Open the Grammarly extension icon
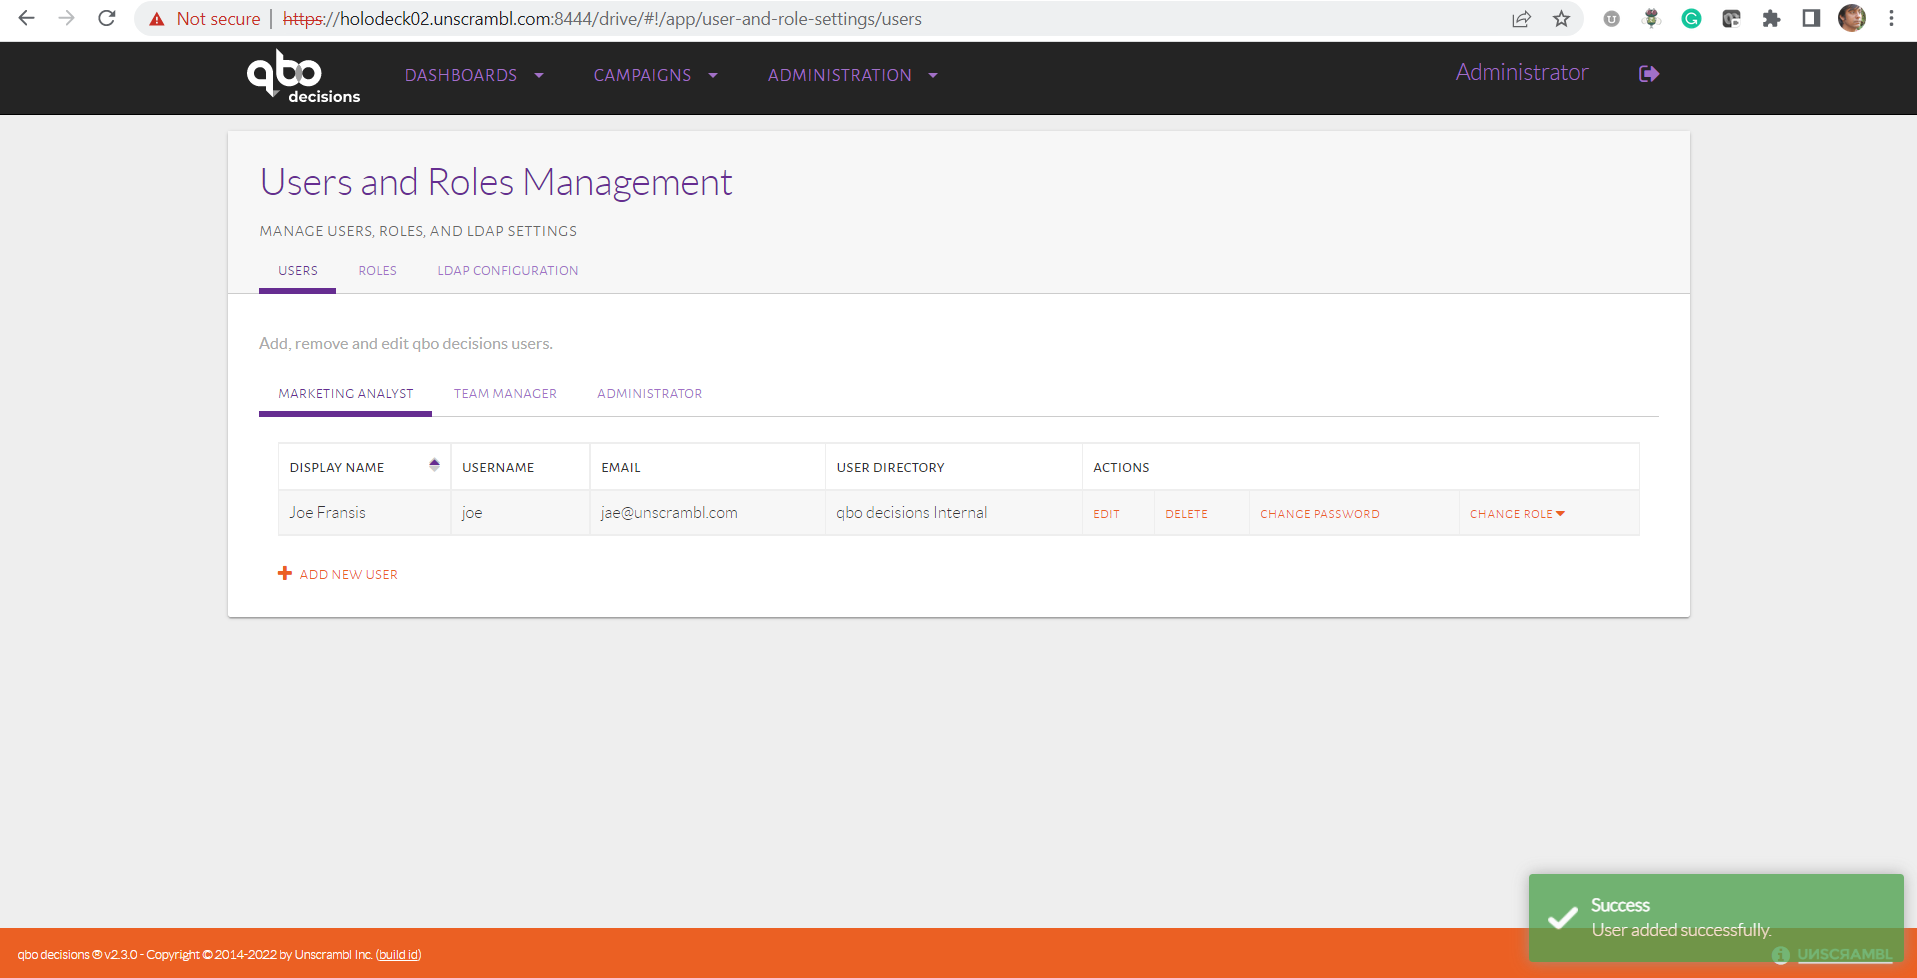Image resolution: width=1917 pixels, height=978 pixels. point(1691,19)
